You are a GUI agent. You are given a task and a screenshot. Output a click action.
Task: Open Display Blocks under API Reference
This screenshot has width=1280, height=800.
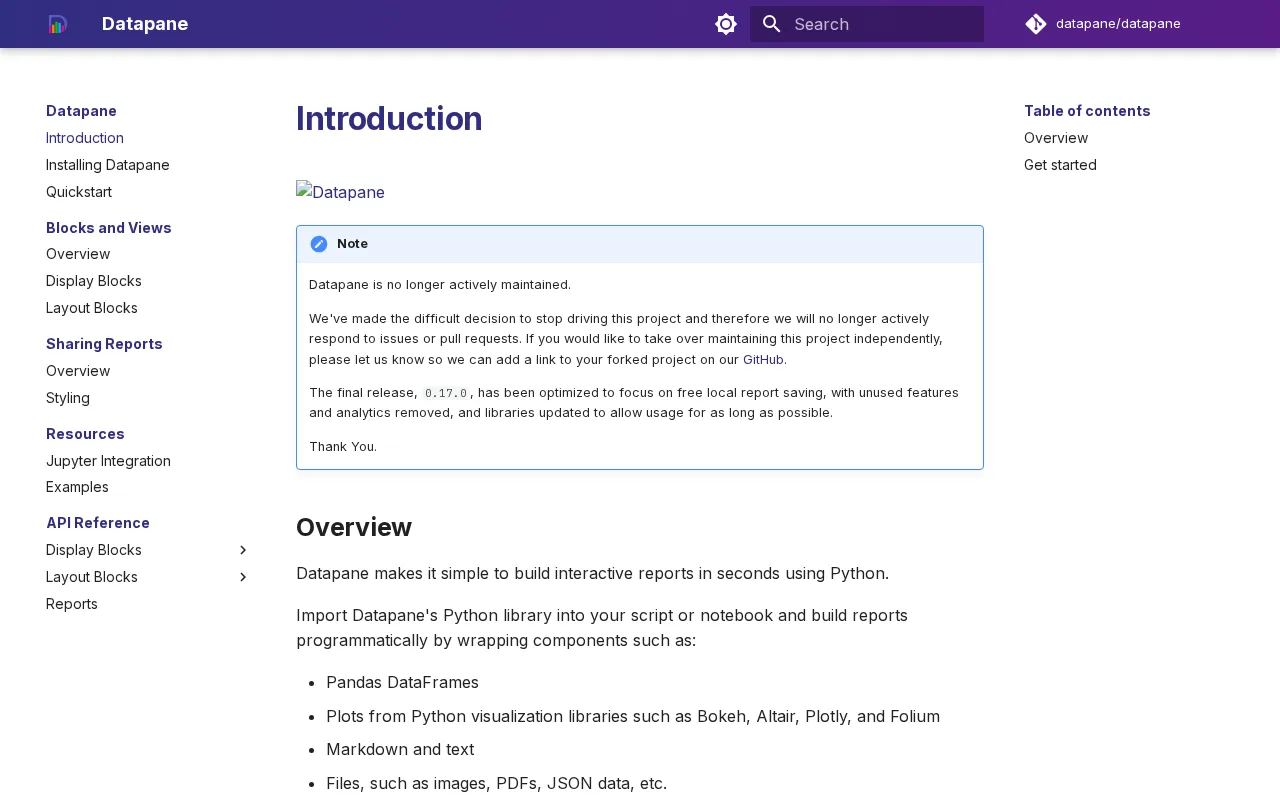(94, 550)
